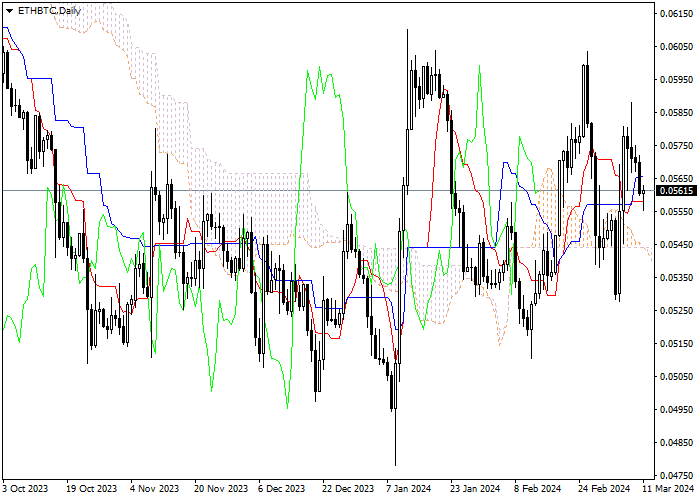Click the 0.05250 price axis label
Image resolution: width=700 pixels, height=500 pixels.
click(676, 311)
